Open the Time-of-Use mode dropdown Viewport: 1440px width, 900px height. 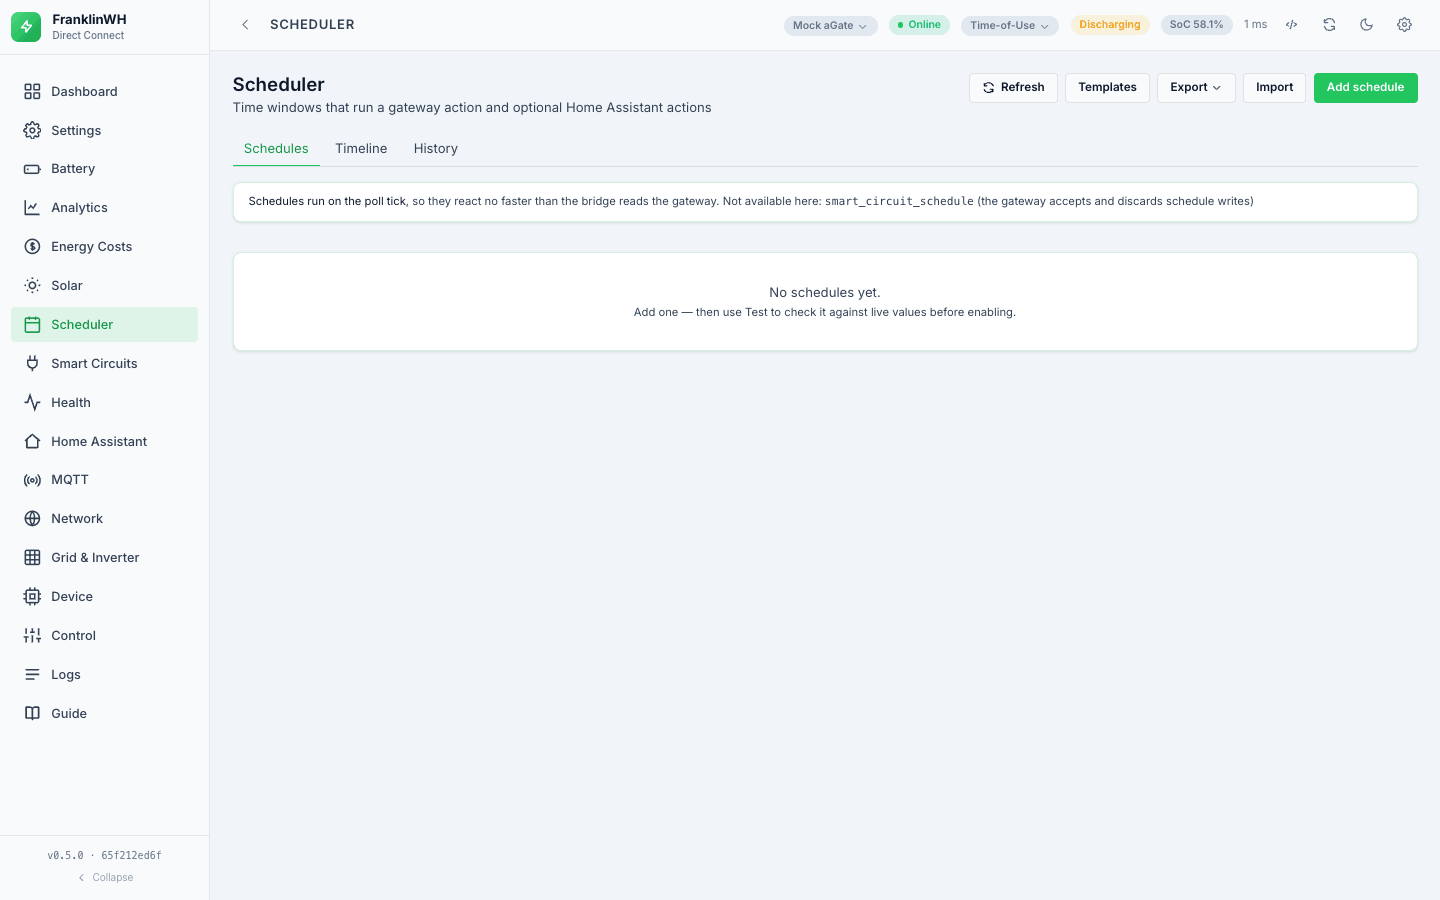pos(1009,25)
